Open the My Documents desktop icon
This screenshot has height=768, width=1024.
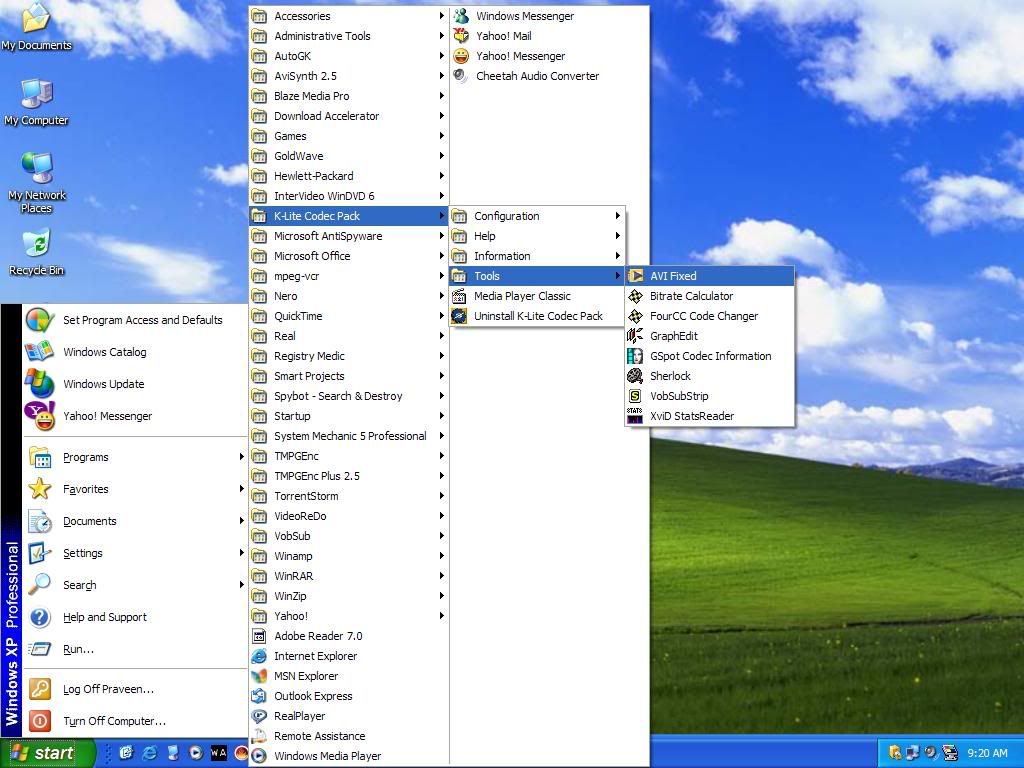36,27
